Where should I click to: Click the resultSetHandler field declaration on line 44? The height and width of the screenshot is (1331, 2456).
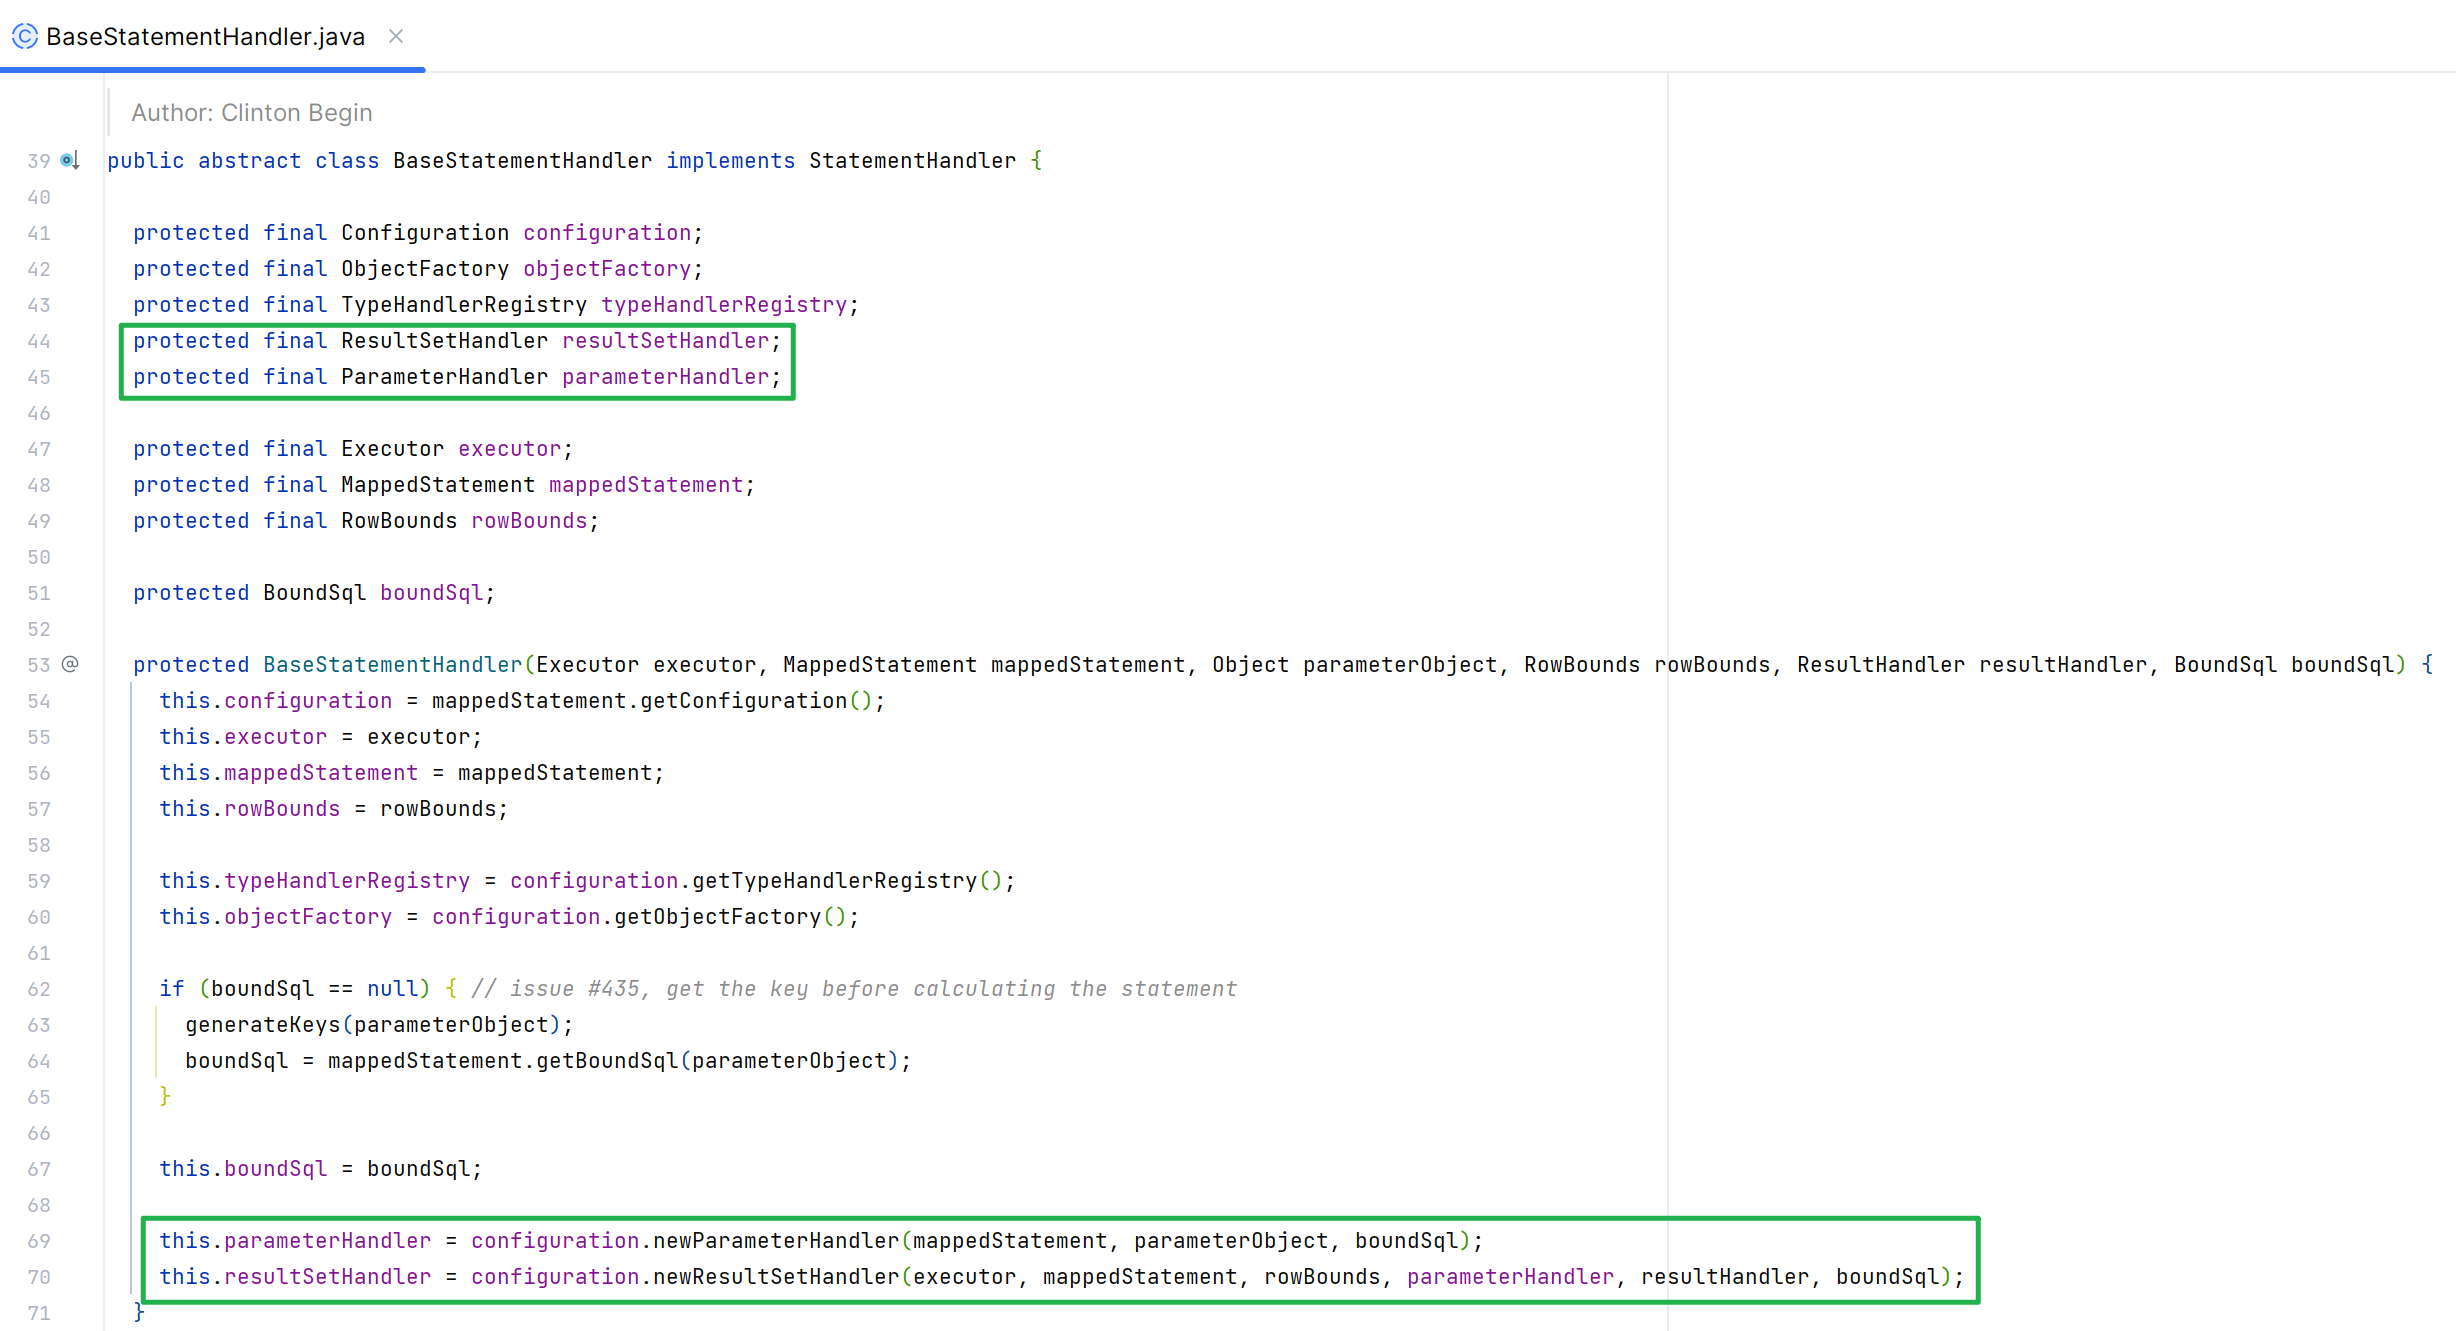pos(665,341)
